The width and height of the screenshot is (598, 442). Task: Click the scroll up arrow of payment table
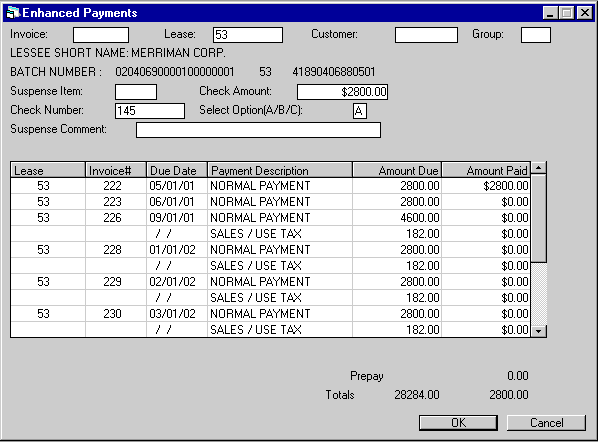(x=539, y=168)
